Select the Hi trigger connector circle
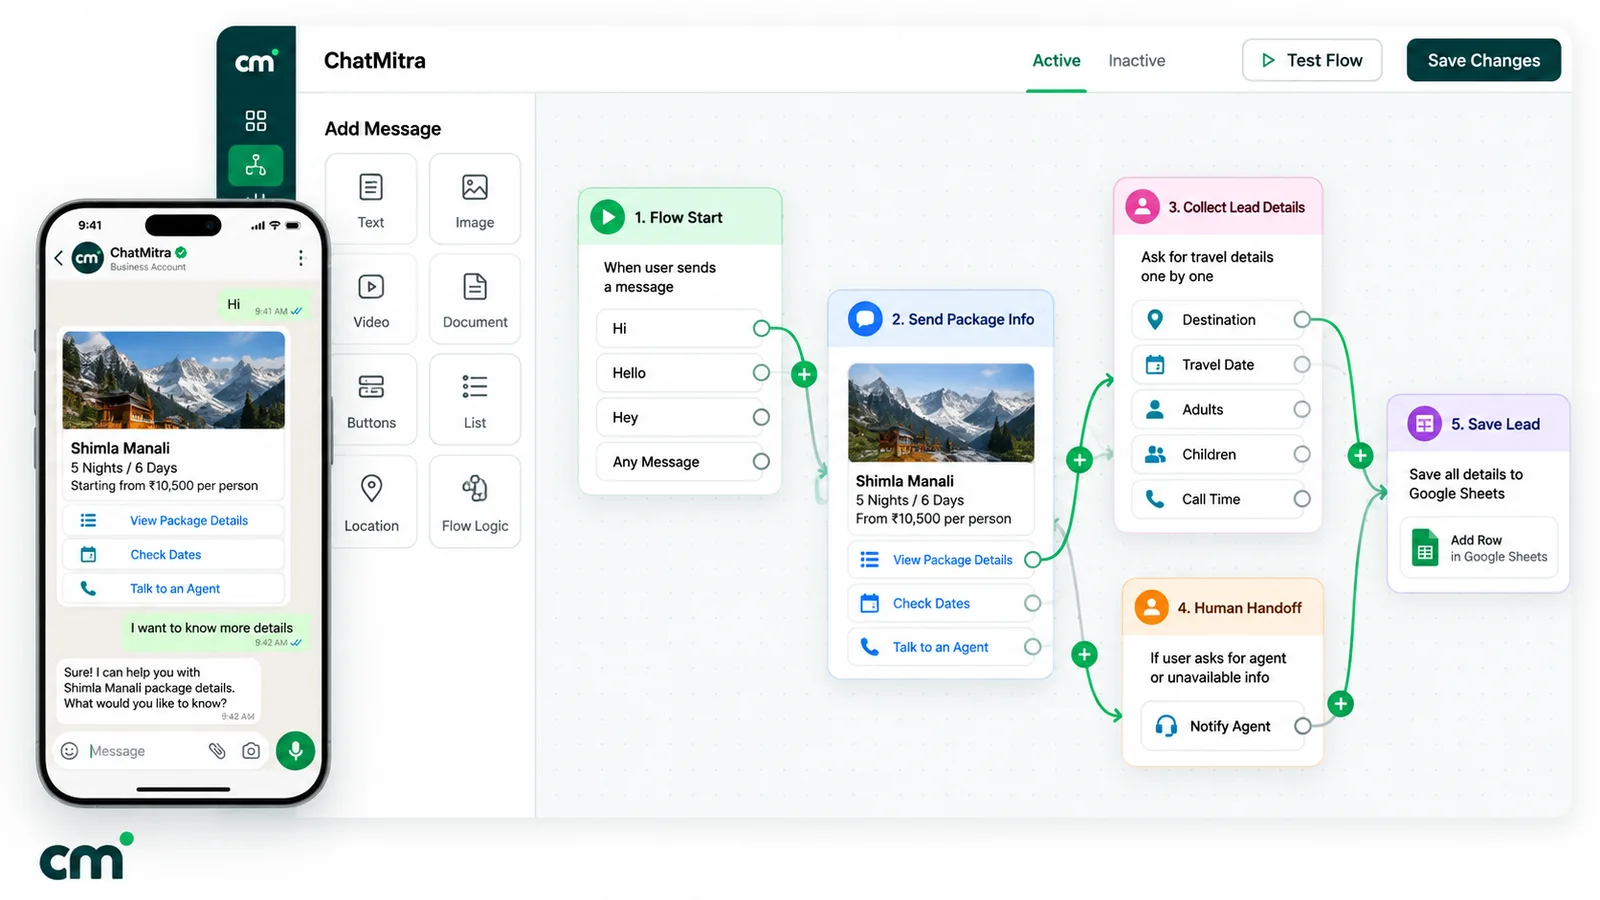1600x900 pixels. [761, 328]
